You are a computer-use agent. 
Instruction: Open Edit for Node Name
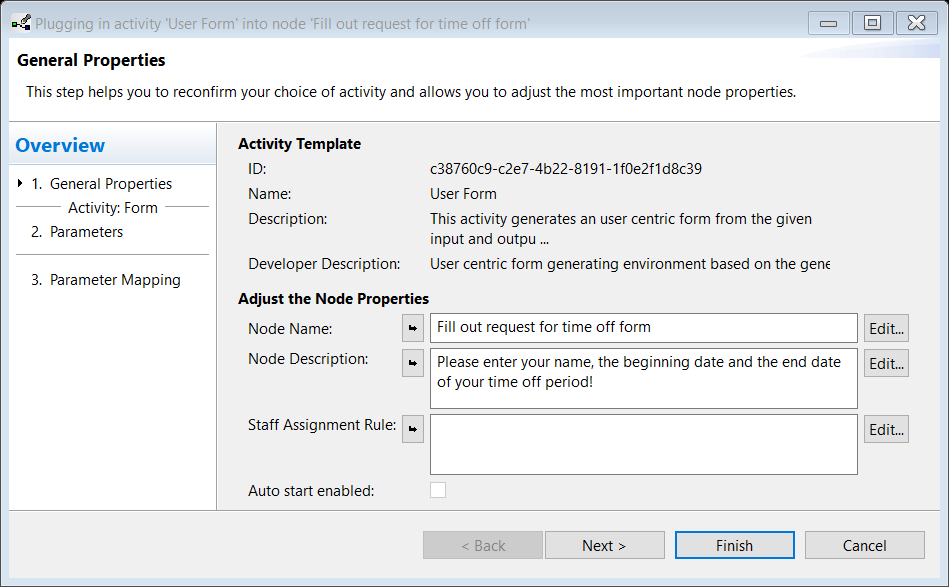pos(886,329)
